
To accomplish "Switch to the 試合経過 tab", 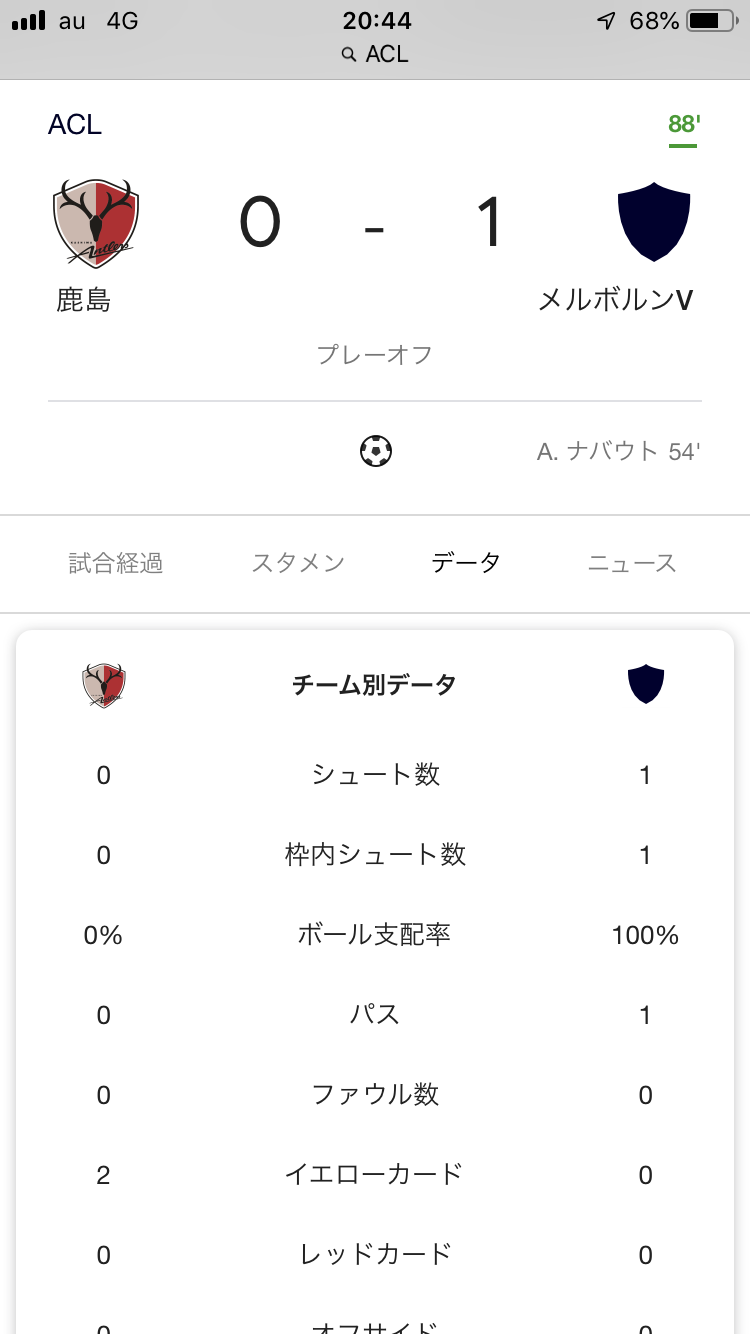I will tap(116, 563).
